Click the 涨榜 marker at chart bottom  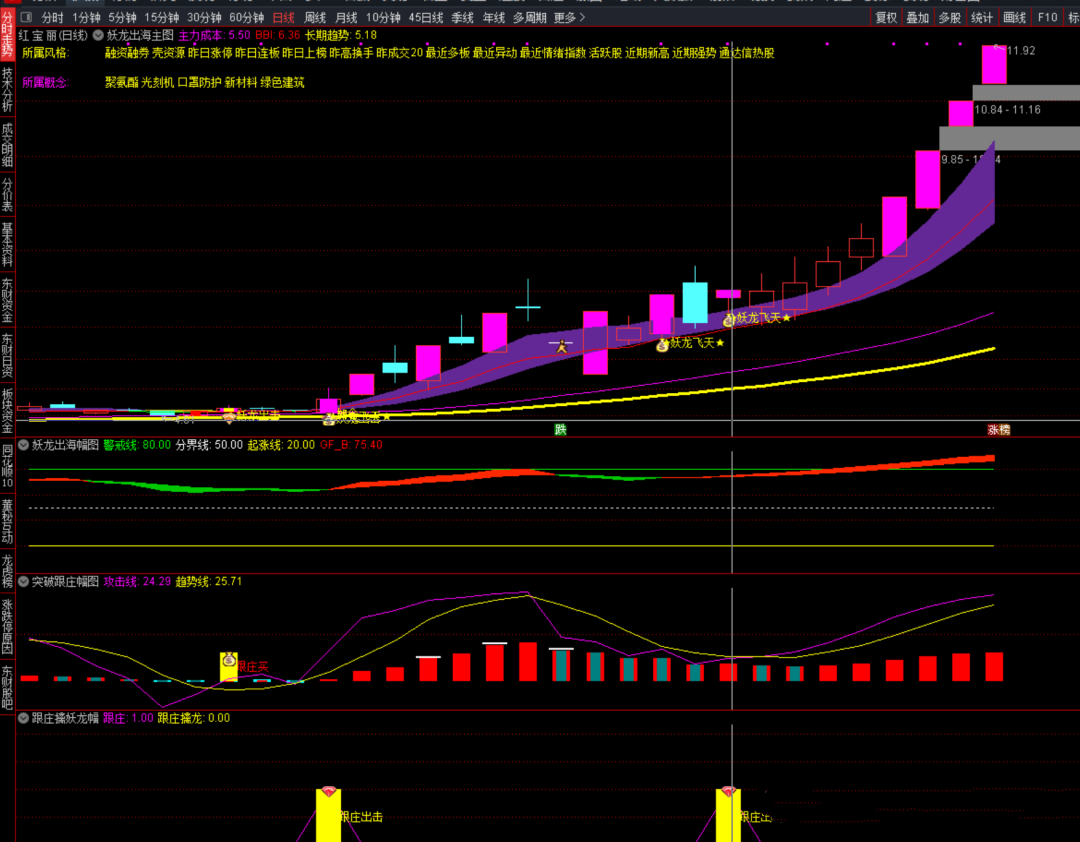(x=998, y=429)
